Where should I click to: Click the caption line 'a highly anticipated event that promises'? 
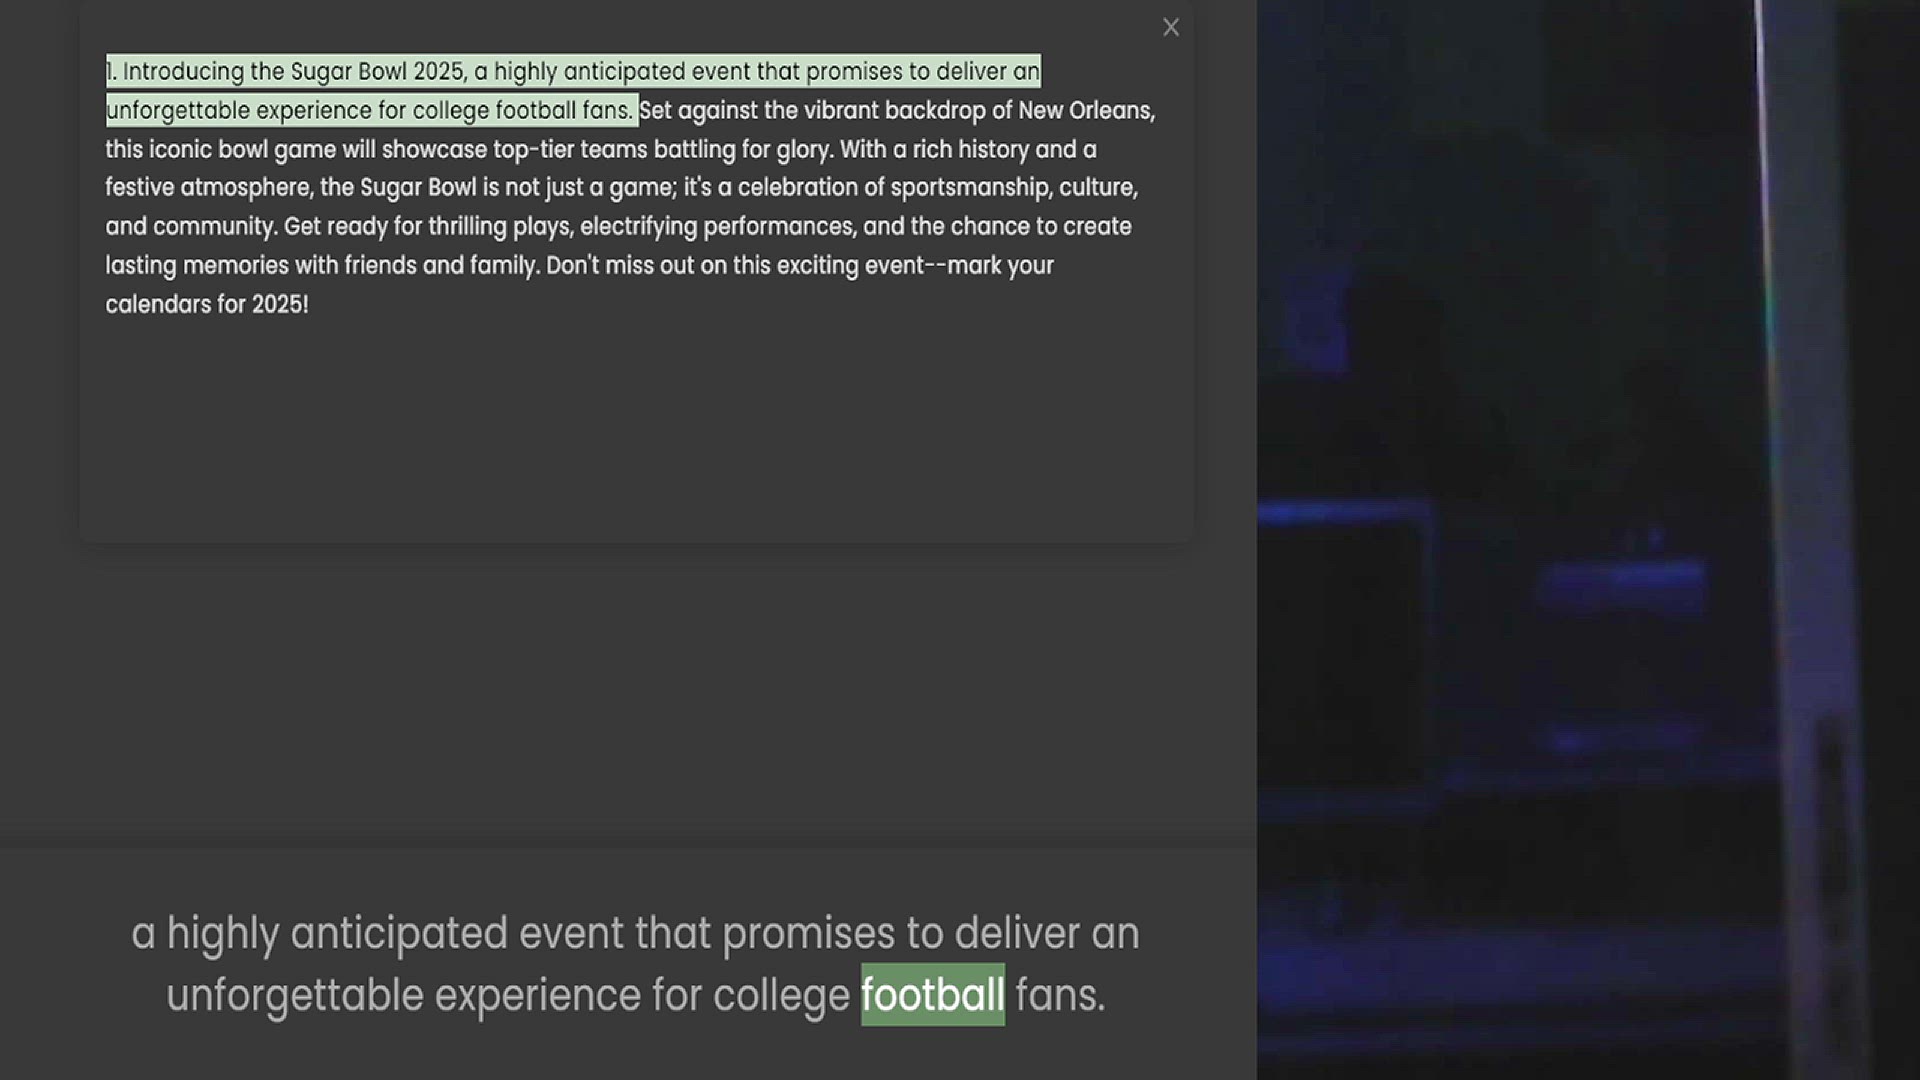click(x=635, y=933)
